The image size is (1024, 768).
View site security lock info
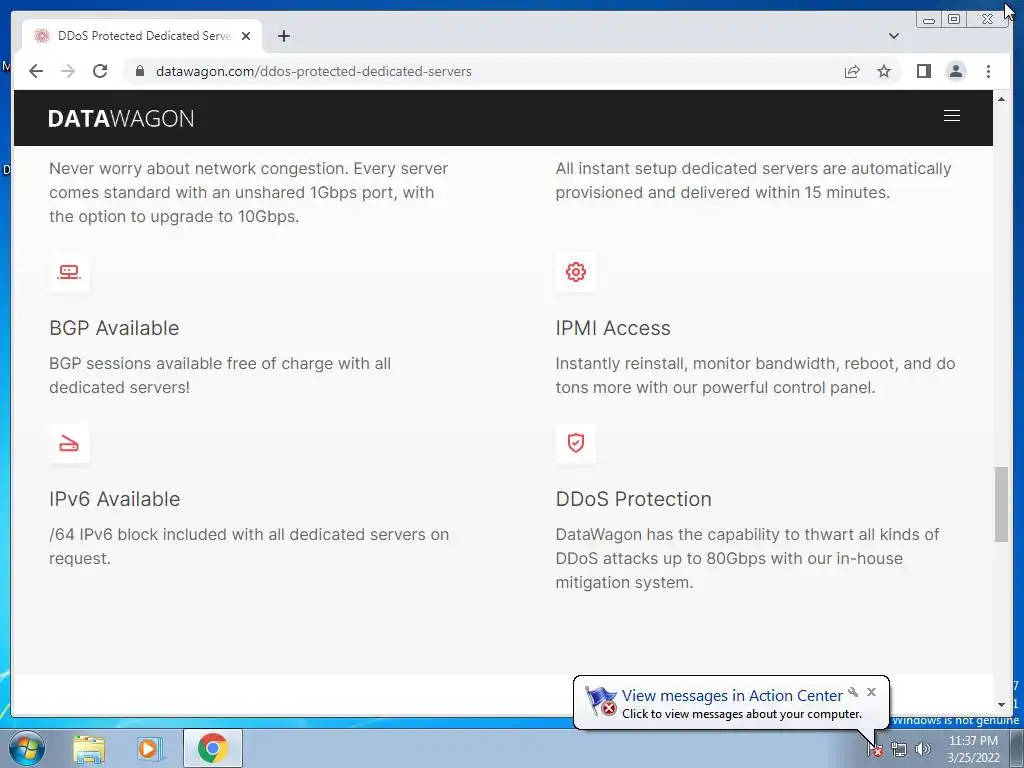pyautogui.click(x=139, y=71)
